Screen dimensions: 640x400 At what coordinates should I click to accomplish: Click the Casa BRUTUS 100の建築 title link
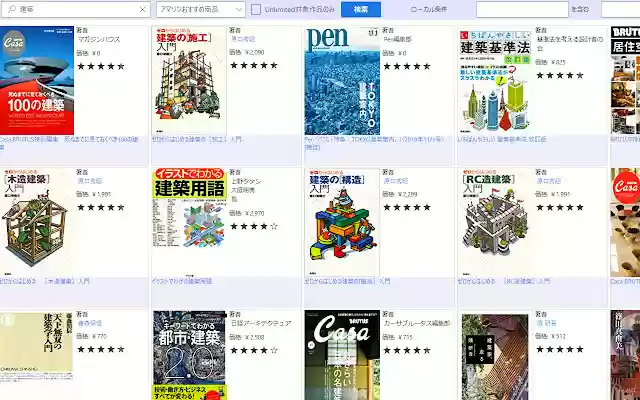(69, 143)
